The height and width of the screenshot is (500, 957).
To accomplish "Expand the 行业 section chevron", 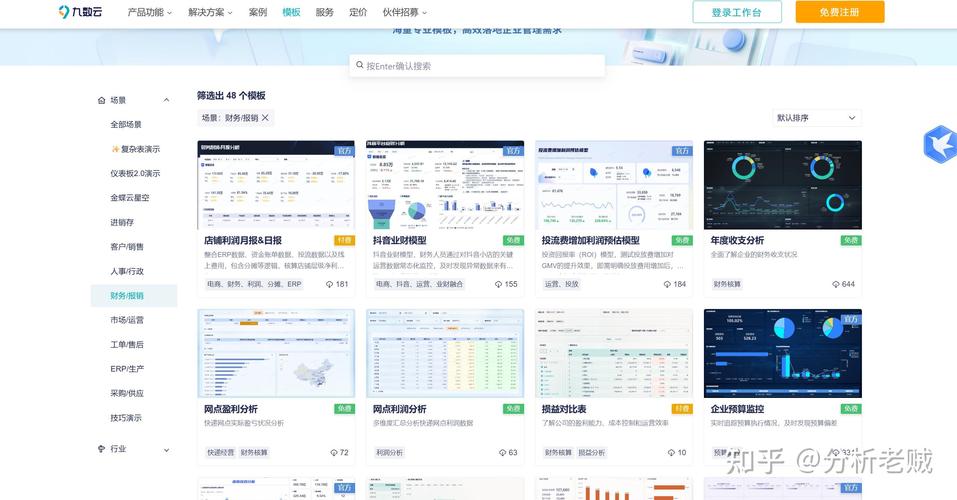I will click(167, 450).
